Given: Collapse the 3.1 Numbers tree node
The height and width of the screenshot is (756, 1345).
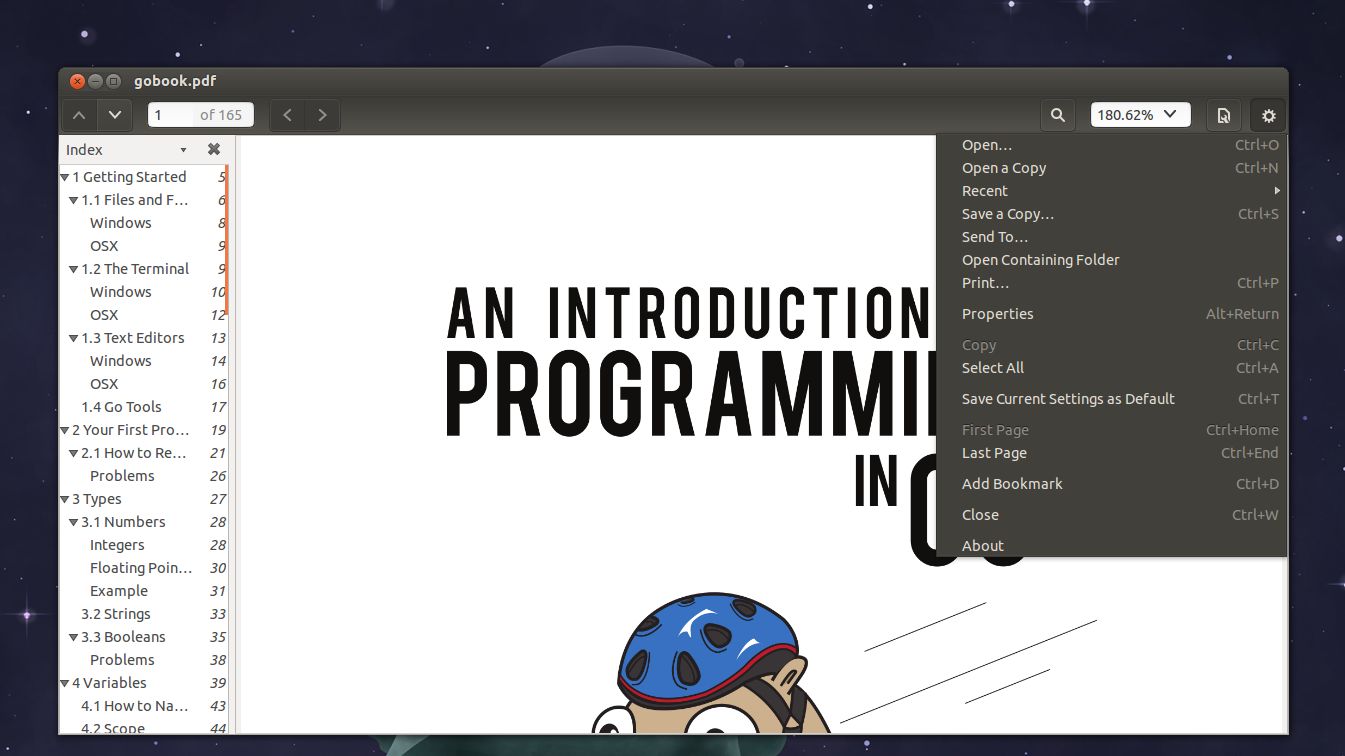Looking at the screenshot, I should coord(74,522).
